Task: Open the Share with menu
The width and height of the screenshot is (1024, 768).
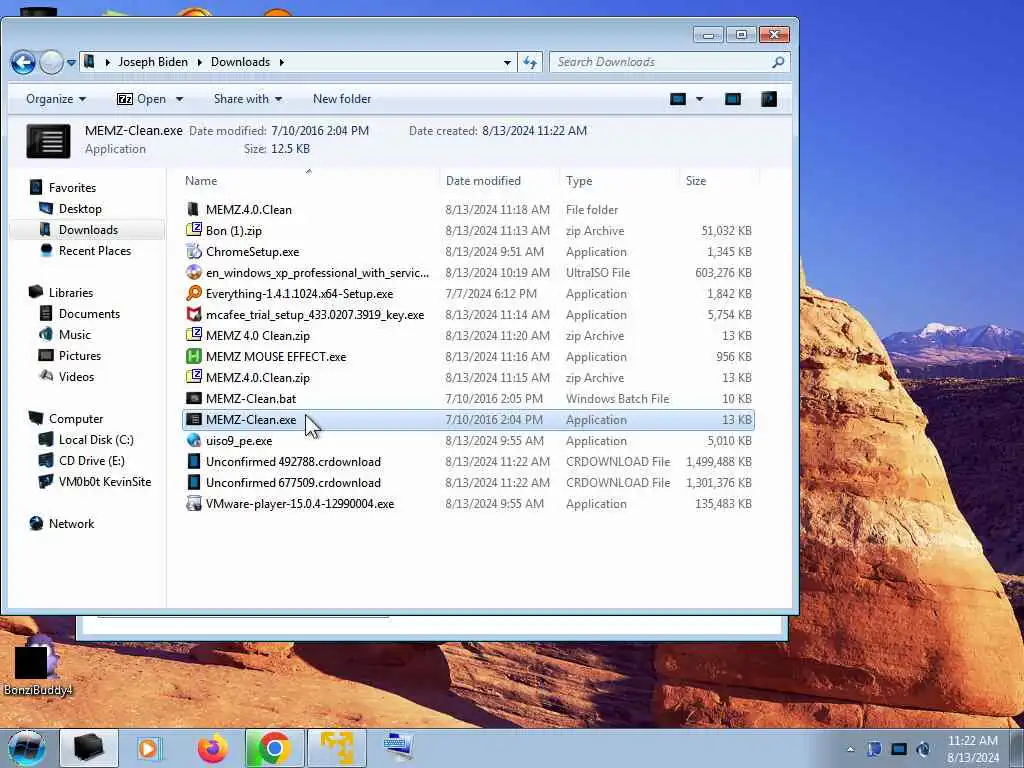Action: click(248, 99)
